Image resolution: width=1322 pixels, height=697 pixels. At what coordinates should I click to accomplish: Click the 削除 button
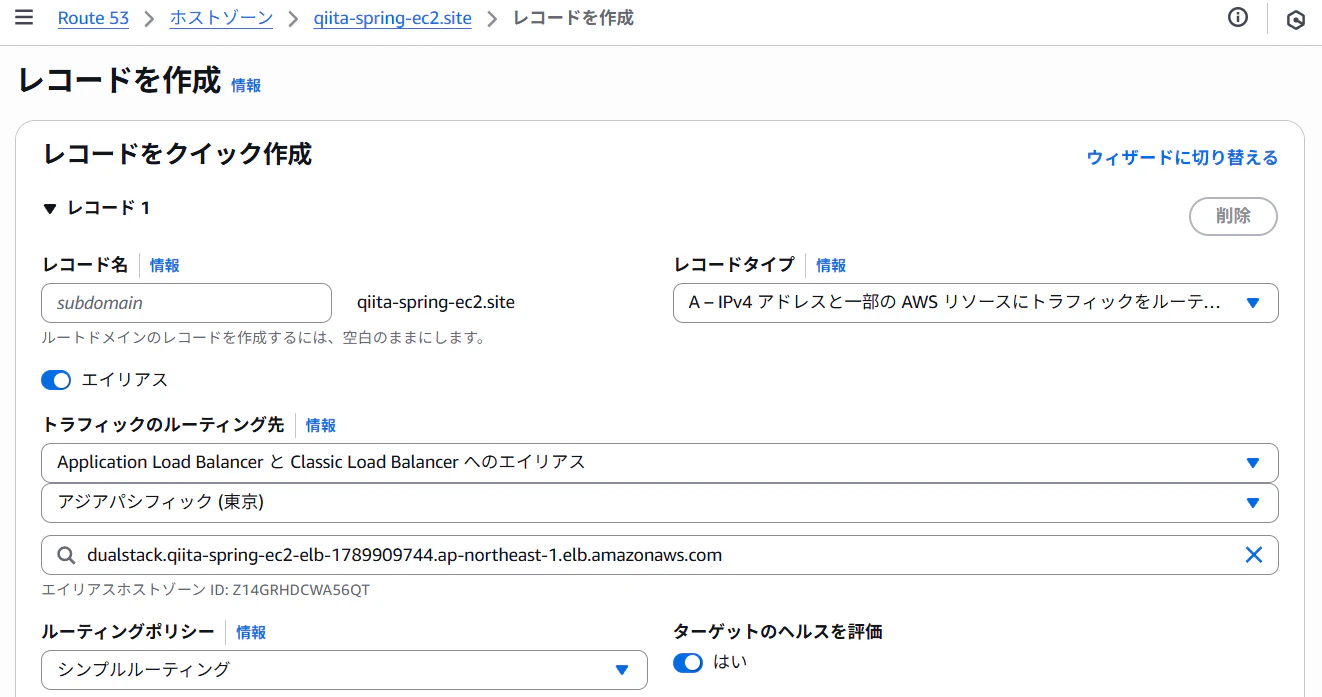1233,216
